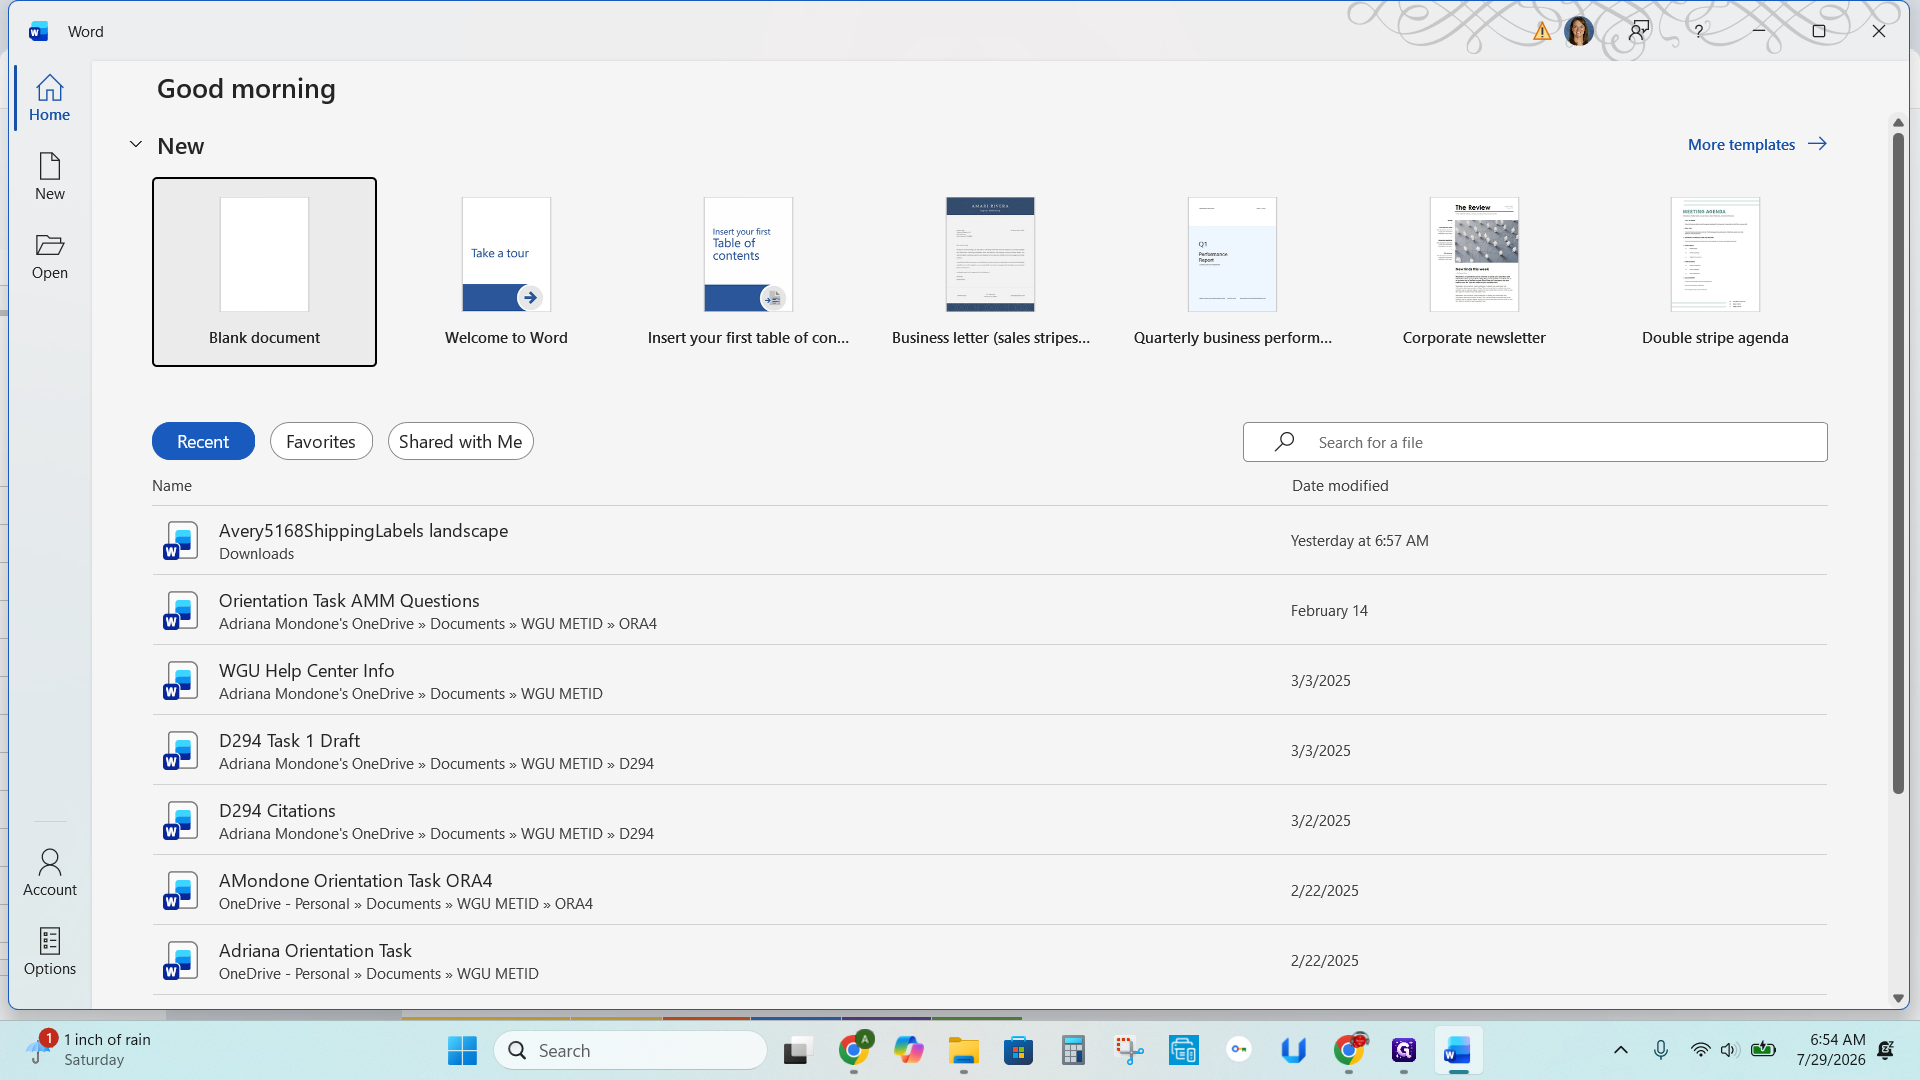Screen dimensions: 1920x1080
Task: Open the clock showing 6:54 AM
Action: point(1830,1050)
